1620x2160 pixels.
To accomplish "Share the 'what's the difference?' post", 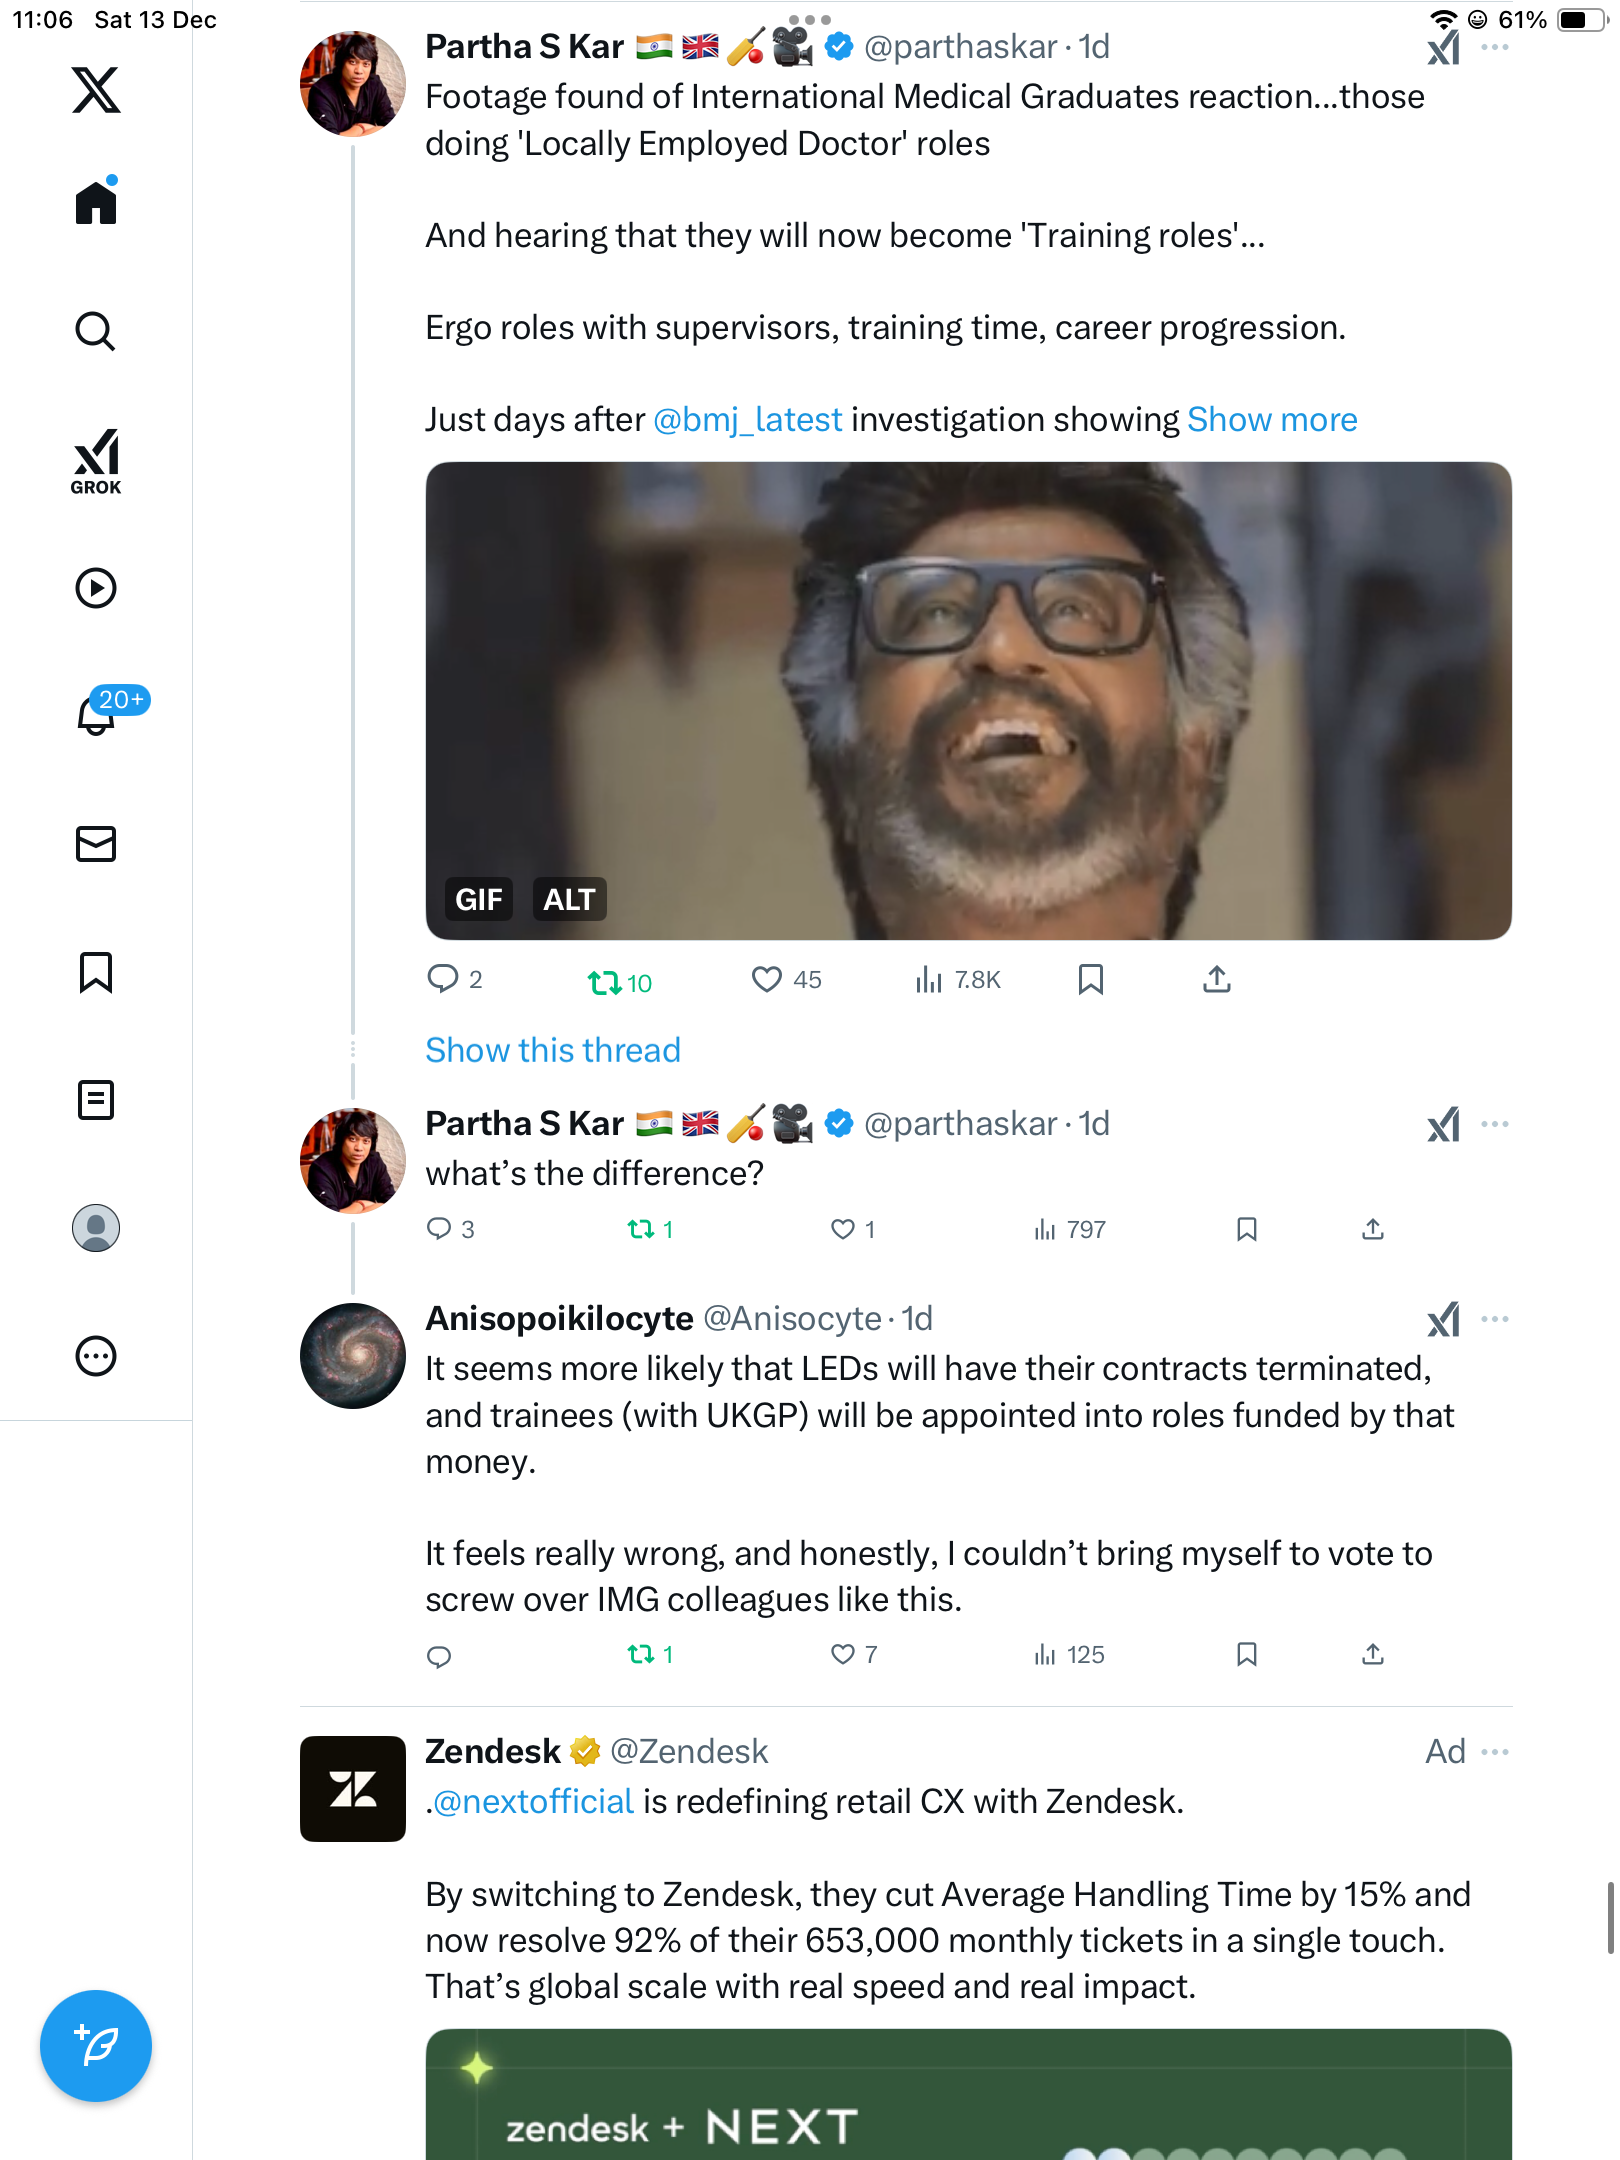I will [x=1373, y=1229].
